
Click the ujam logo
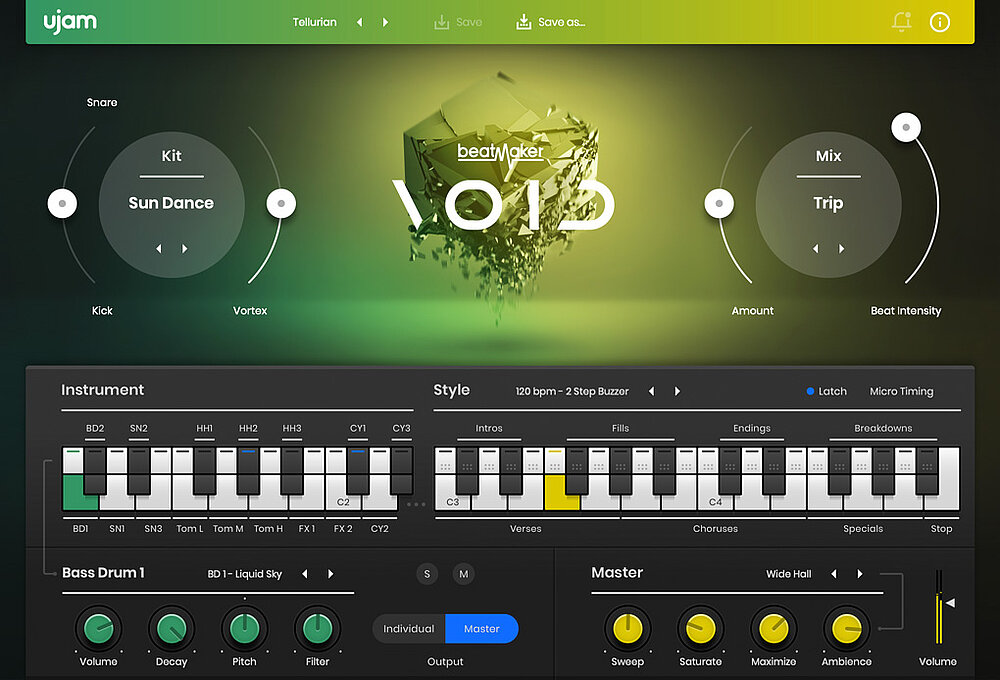(x=70, y=21)
